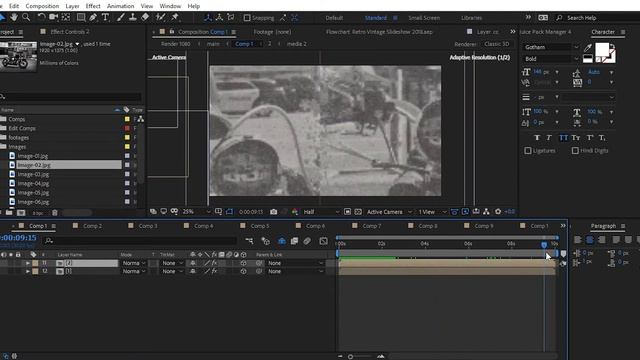The image size is (640, 360).
Task: Click the Superscript button in Character panel
Action: coord(590,138)
